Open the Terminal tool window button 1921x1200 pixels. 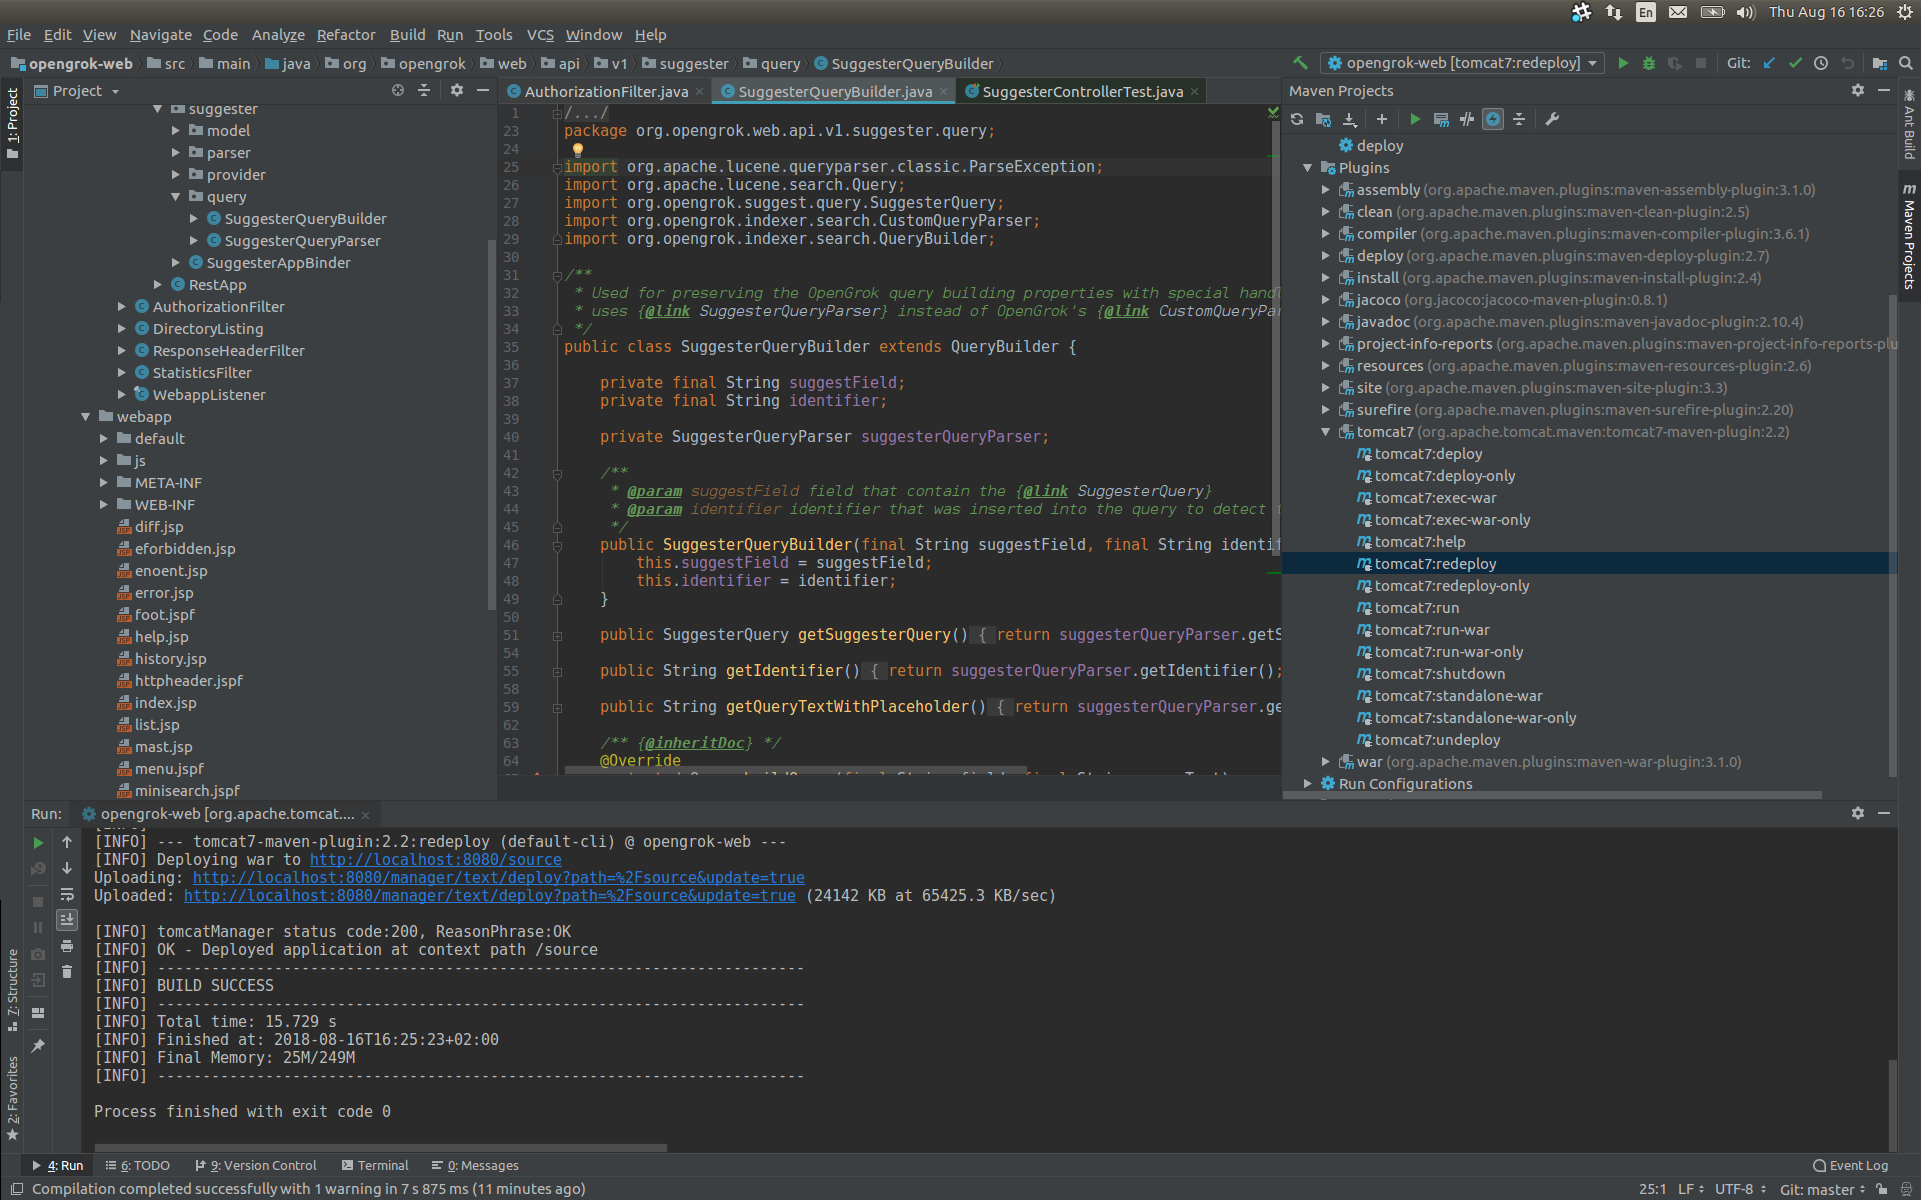[375, 1165]
